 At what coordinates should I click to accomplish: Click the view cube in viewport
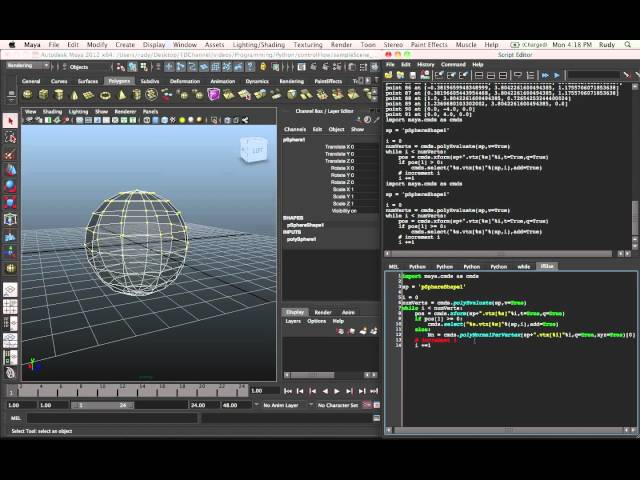click(x=254, y=150)
